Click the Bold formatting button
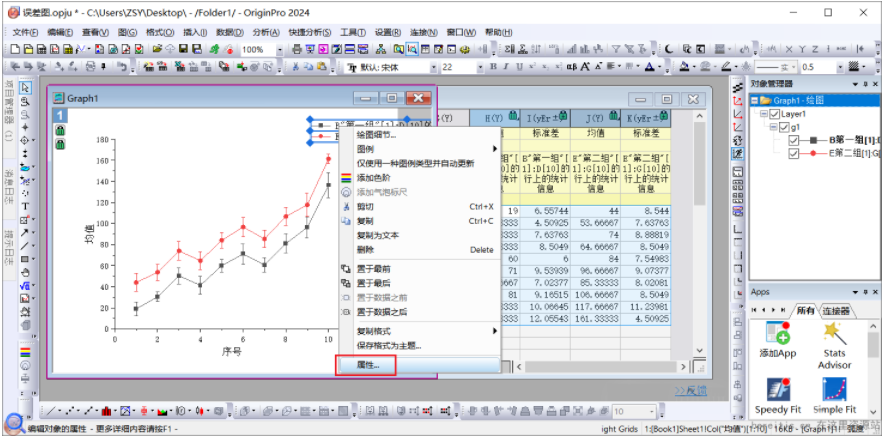 click(493, 67)
